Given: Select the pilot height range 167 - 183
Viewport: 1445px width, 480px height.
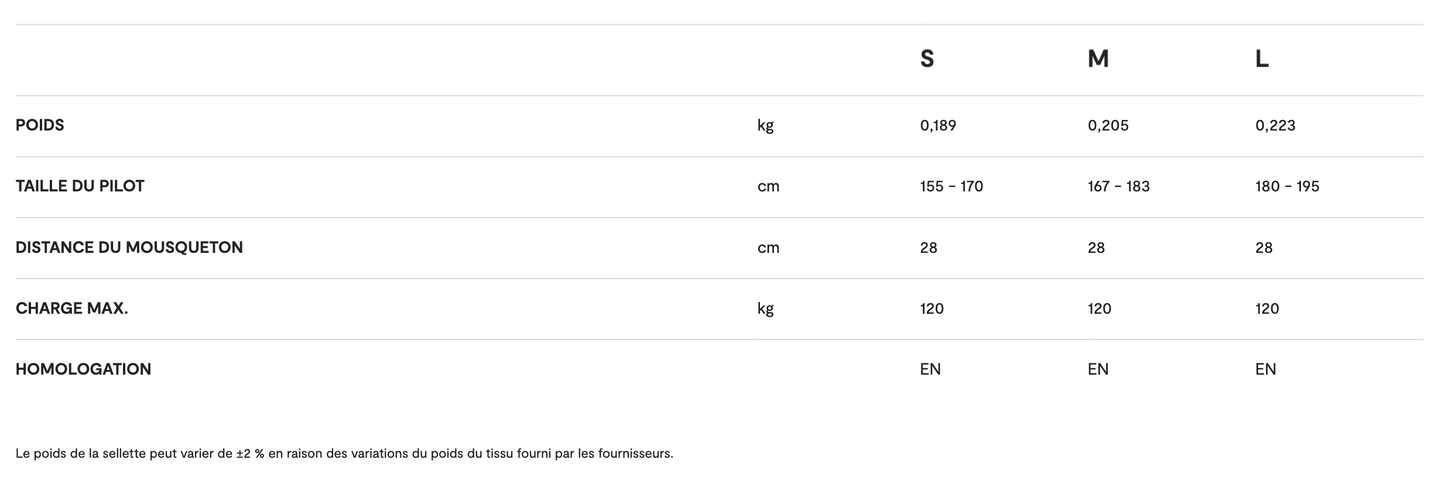Looking at the screenshot, I should (1118, 186).
